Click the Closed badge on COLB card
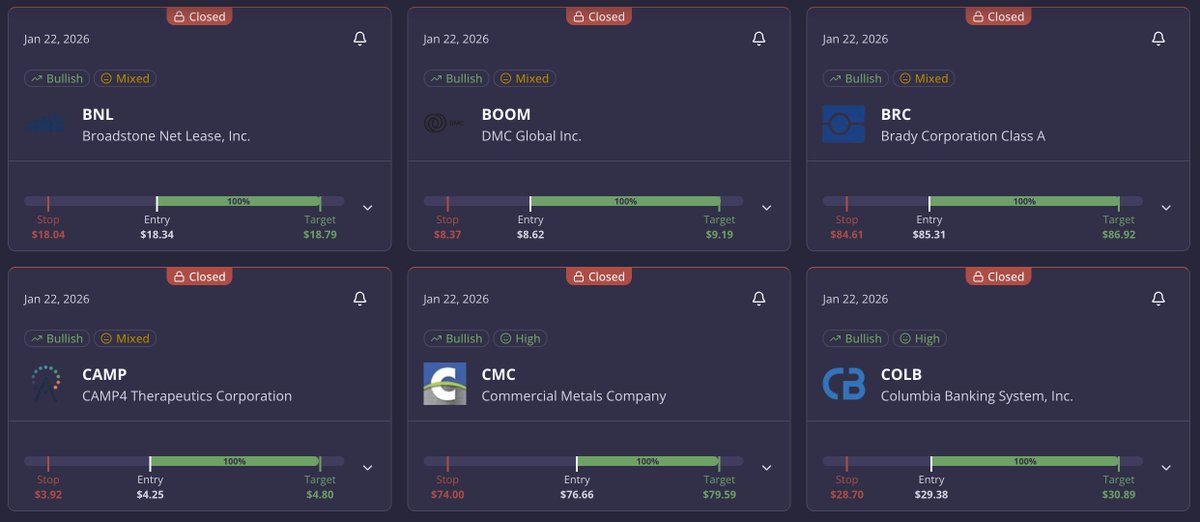Screen dimensions: 1200x522 [x=997, y=276]
